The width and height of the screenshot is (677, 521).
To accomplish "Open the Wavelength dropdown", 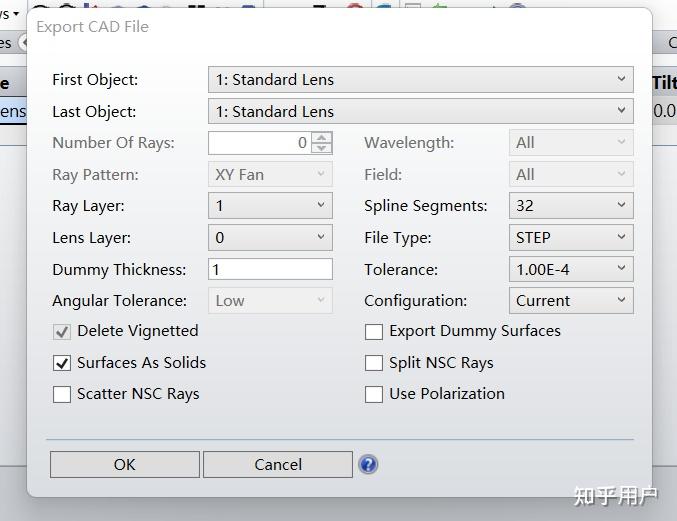I will tap(571, 142).
